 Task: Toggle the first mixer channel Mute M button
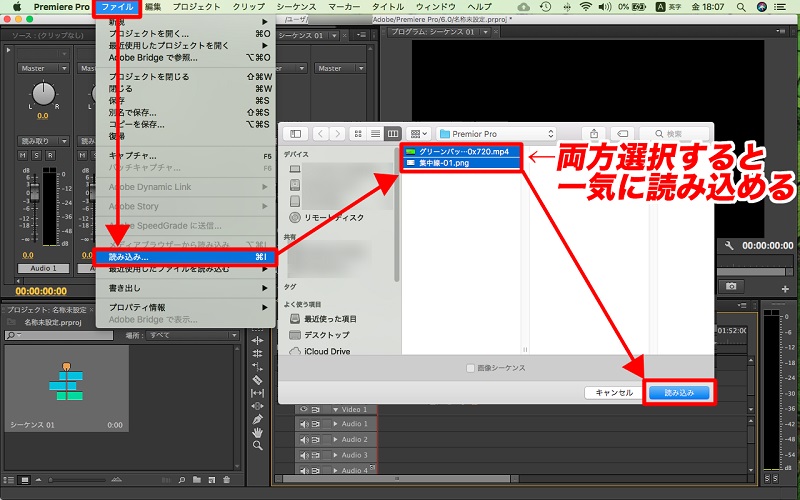[22, 156]
